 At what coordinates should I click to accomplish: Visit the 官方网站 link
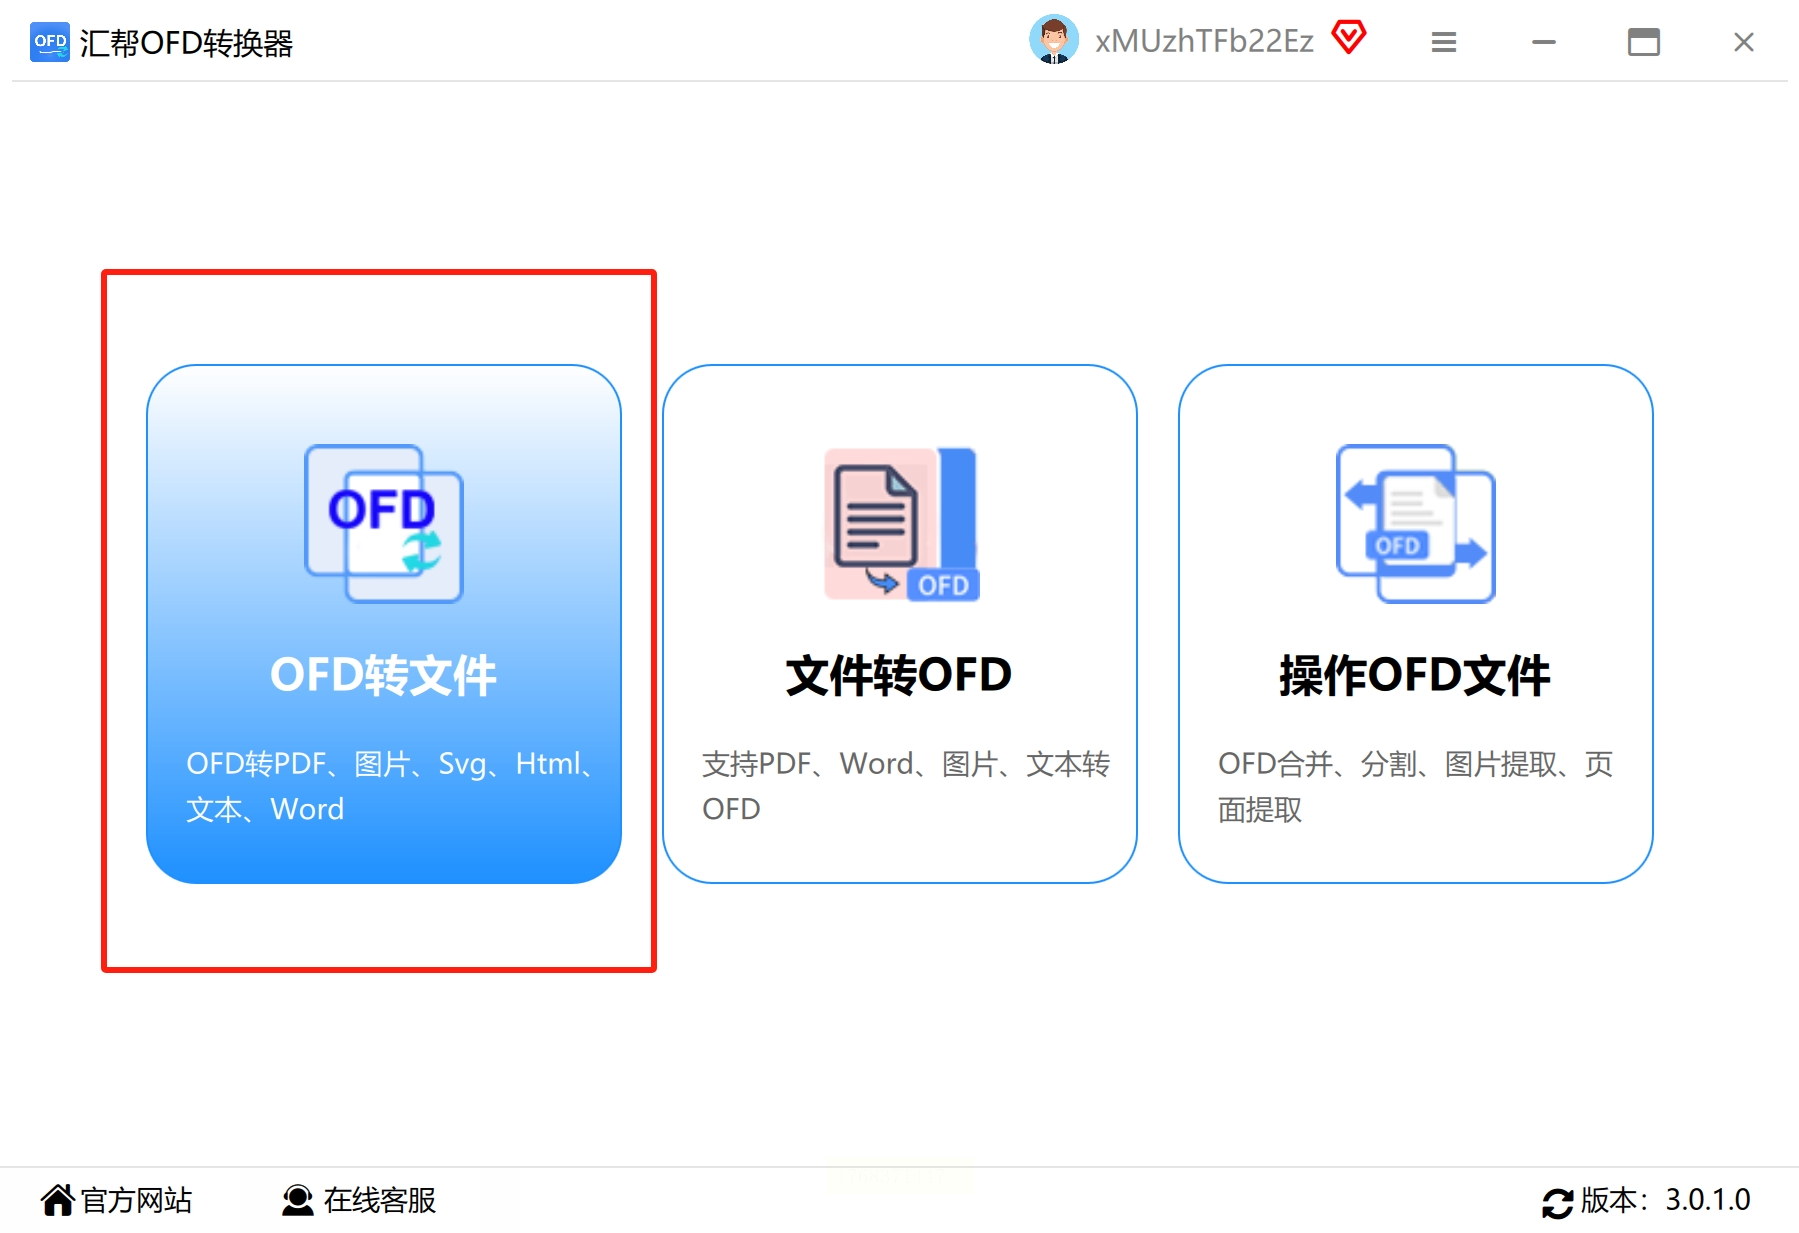[135, 1199]
